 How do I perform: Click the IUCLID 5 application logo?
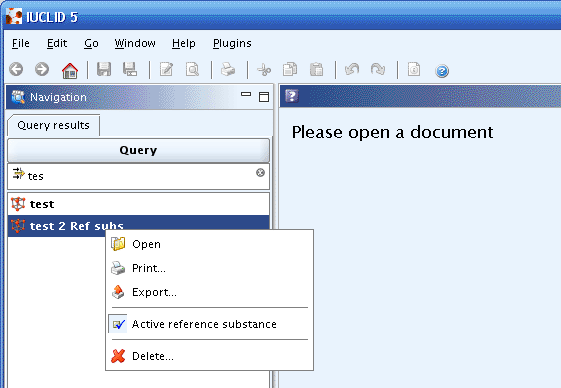[14, 16]
